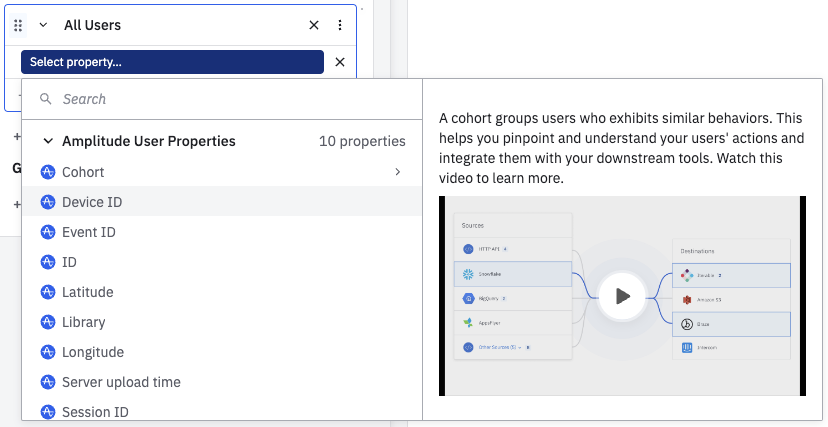Screen dimensions: 828x427
Task: Choose the Event ID property
Action: [222, 232]
